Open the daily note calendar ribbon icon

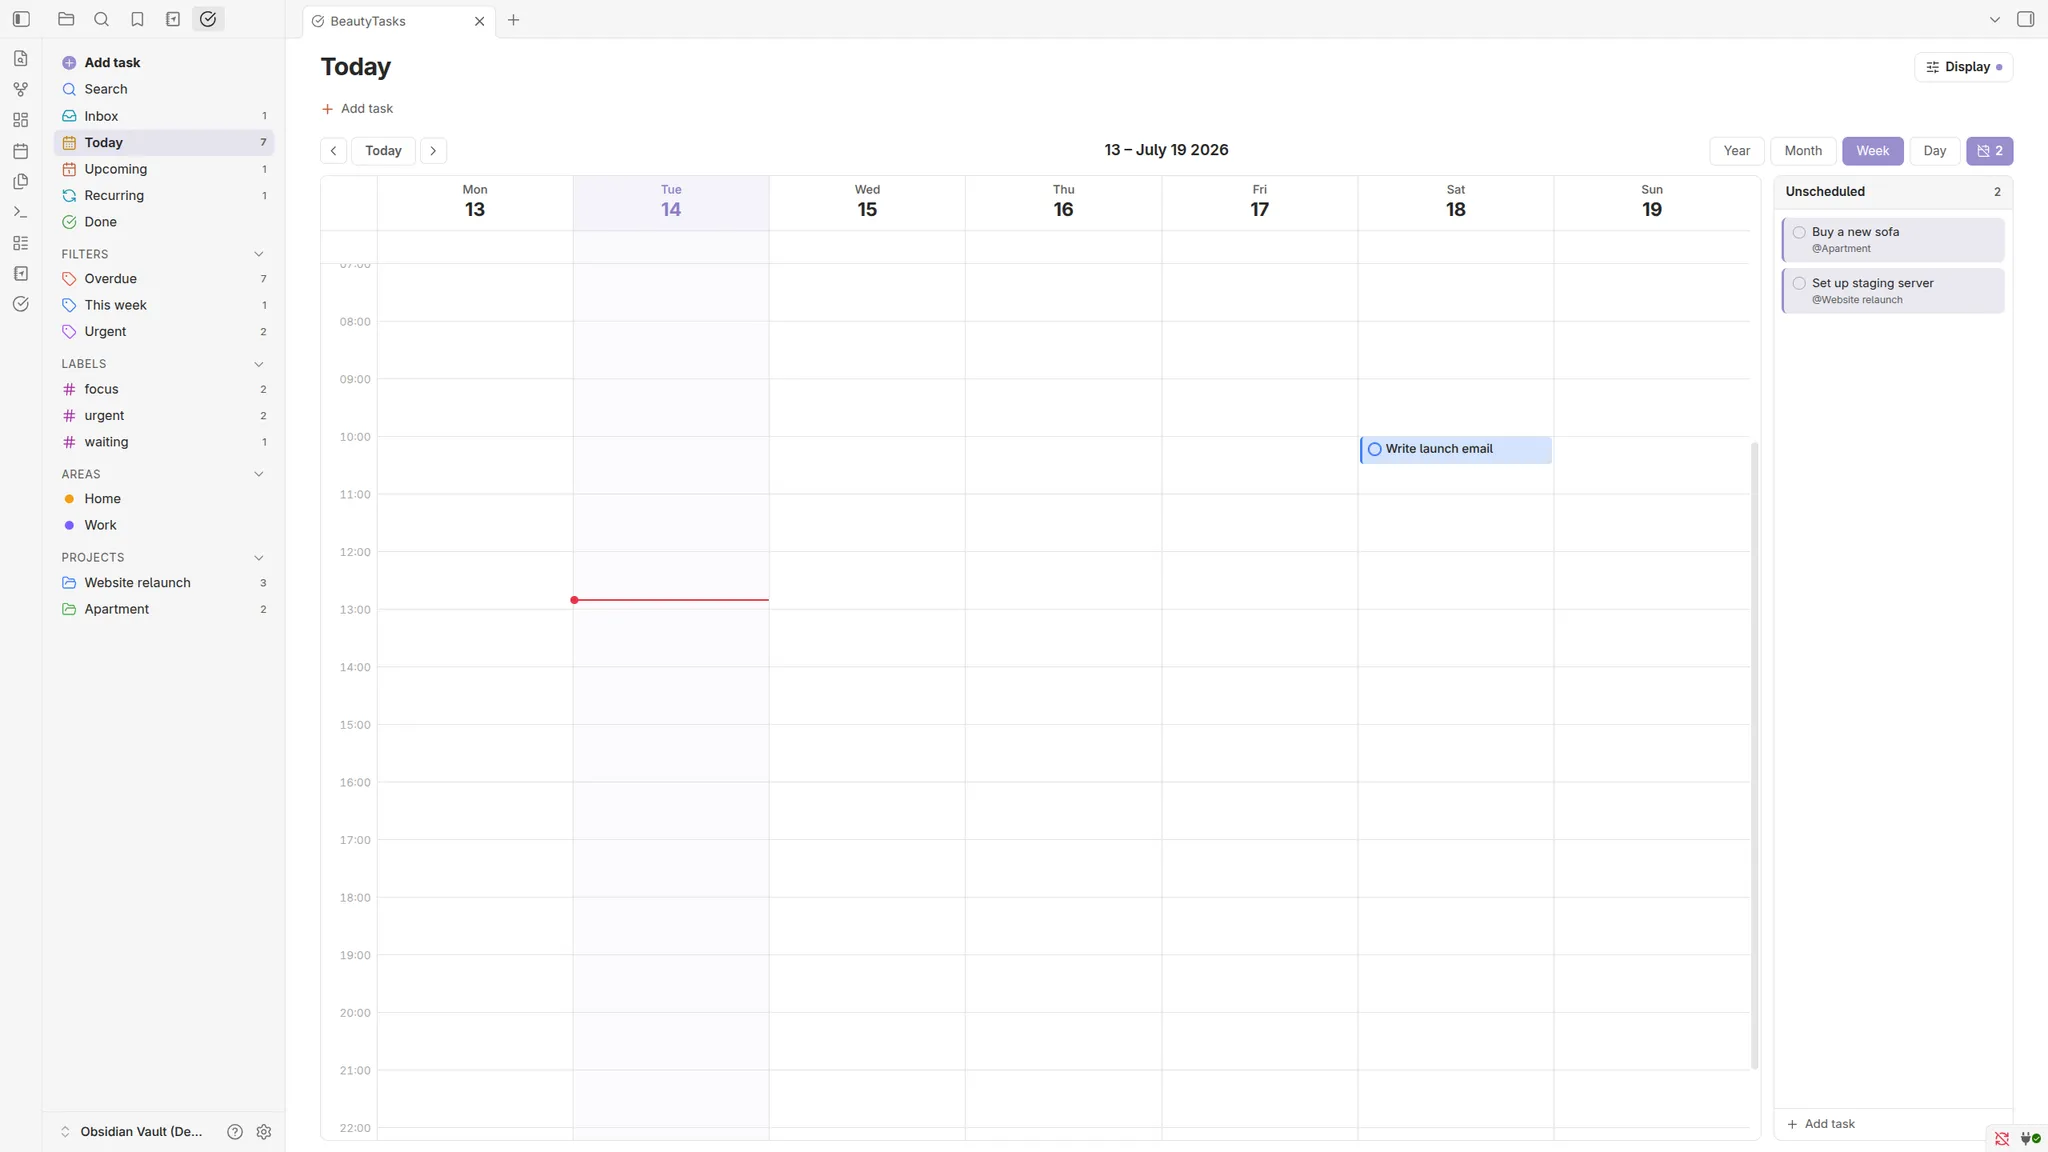tap(20, 151)
